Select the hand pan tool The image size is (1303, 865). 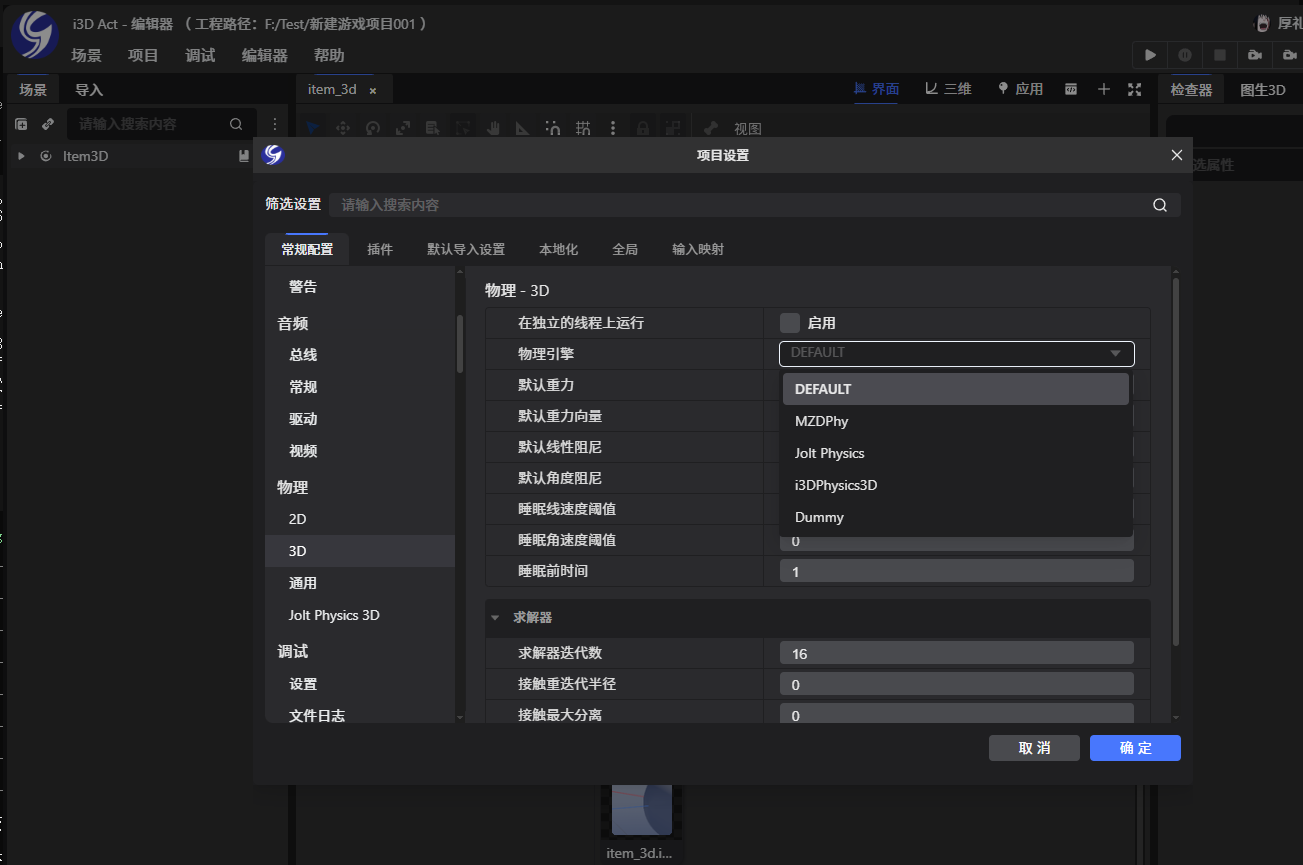493,128
